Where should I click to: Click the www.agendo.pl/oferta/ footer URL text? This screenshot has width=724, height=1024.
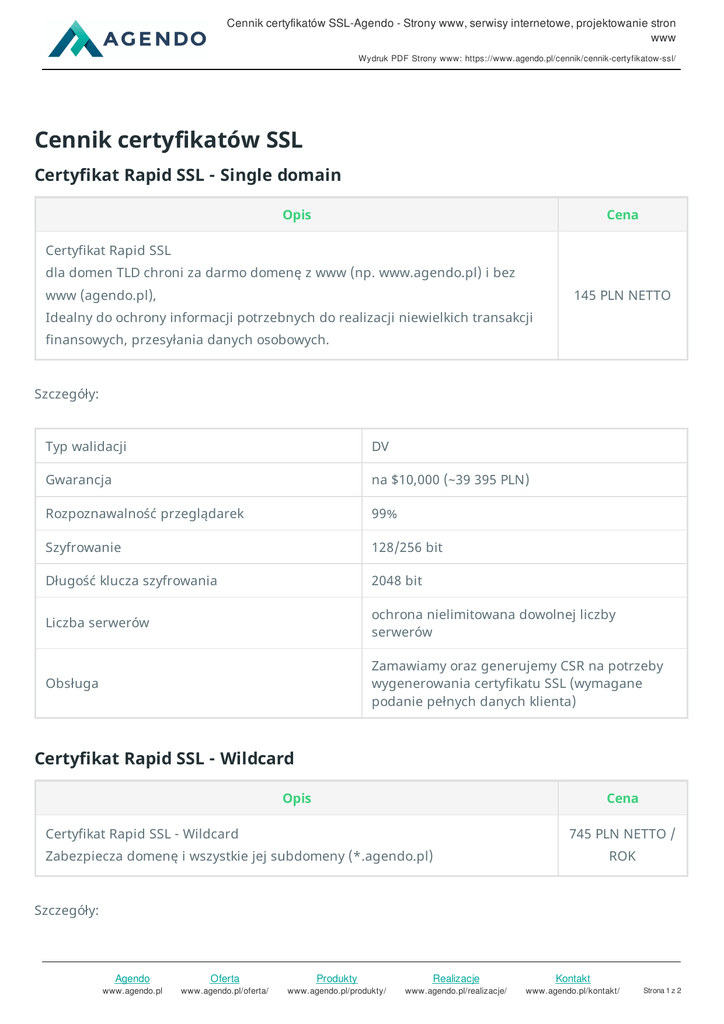[224, 991]
